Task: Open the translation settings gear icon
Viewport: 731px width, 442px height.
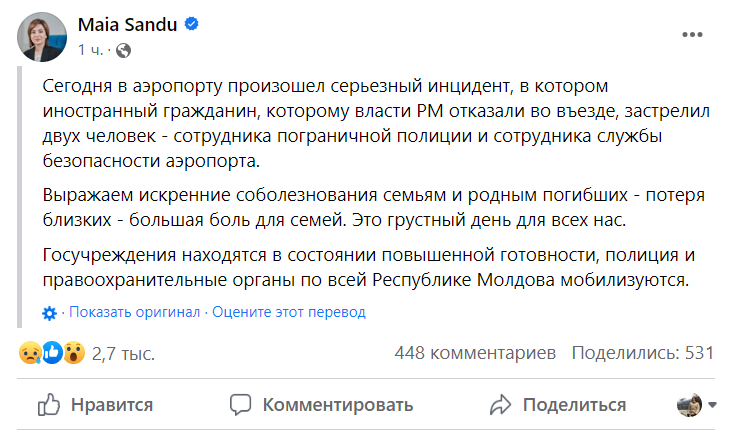Action: tap(50, 313)
